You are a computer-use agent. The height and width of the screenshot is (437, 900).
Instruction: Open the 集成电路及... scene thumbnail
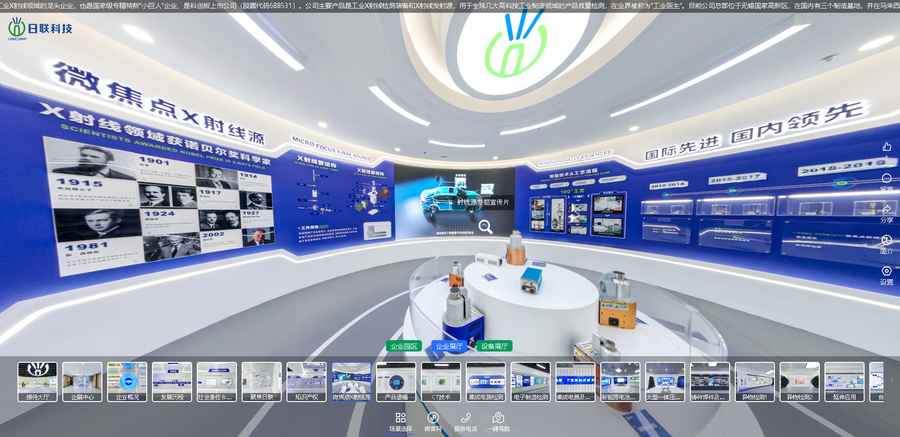pyautogui.click(x=575, y=381)
